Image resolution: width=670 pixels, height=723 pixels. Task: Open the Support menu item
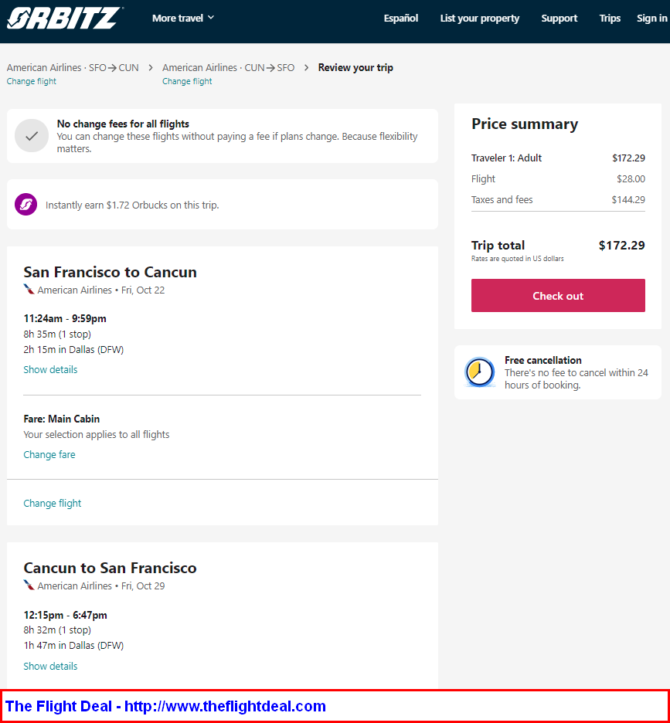559,18
